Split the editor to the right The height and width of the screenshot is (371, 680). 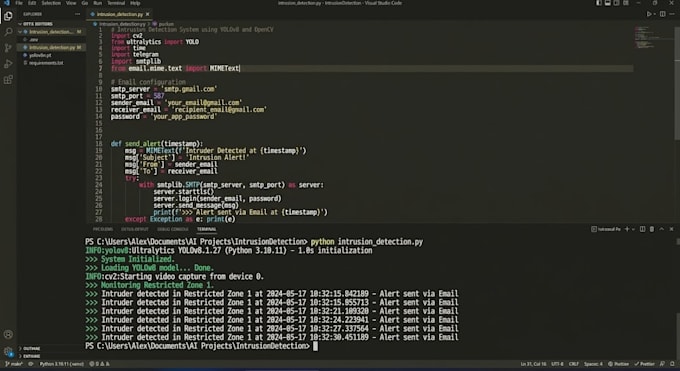662,14
